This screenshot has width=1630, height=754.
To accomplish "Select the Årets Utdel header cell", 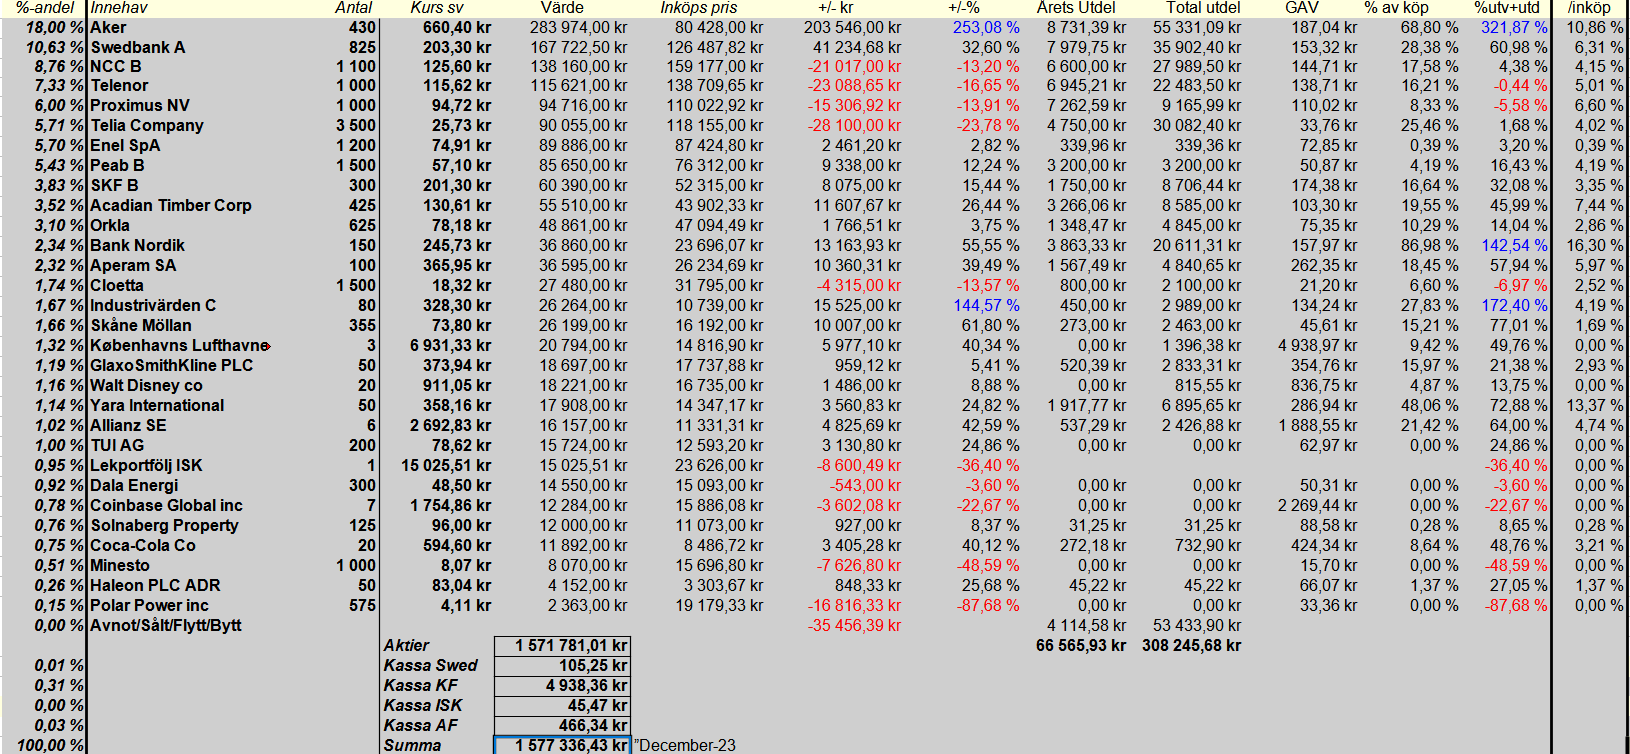I will (x=1076, y=8).
